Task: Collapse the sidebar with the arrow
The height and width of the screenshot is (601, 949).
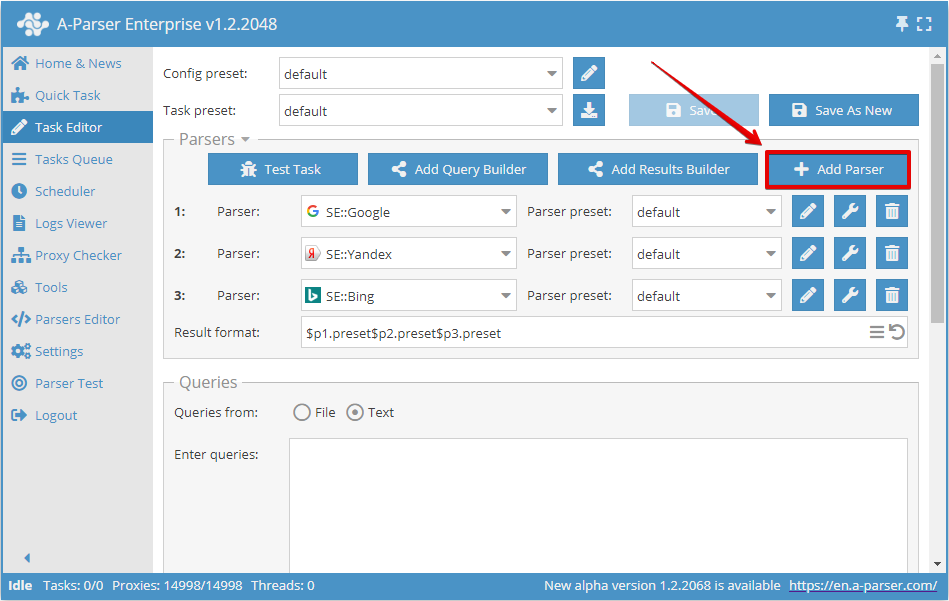Action: point(26,557)
